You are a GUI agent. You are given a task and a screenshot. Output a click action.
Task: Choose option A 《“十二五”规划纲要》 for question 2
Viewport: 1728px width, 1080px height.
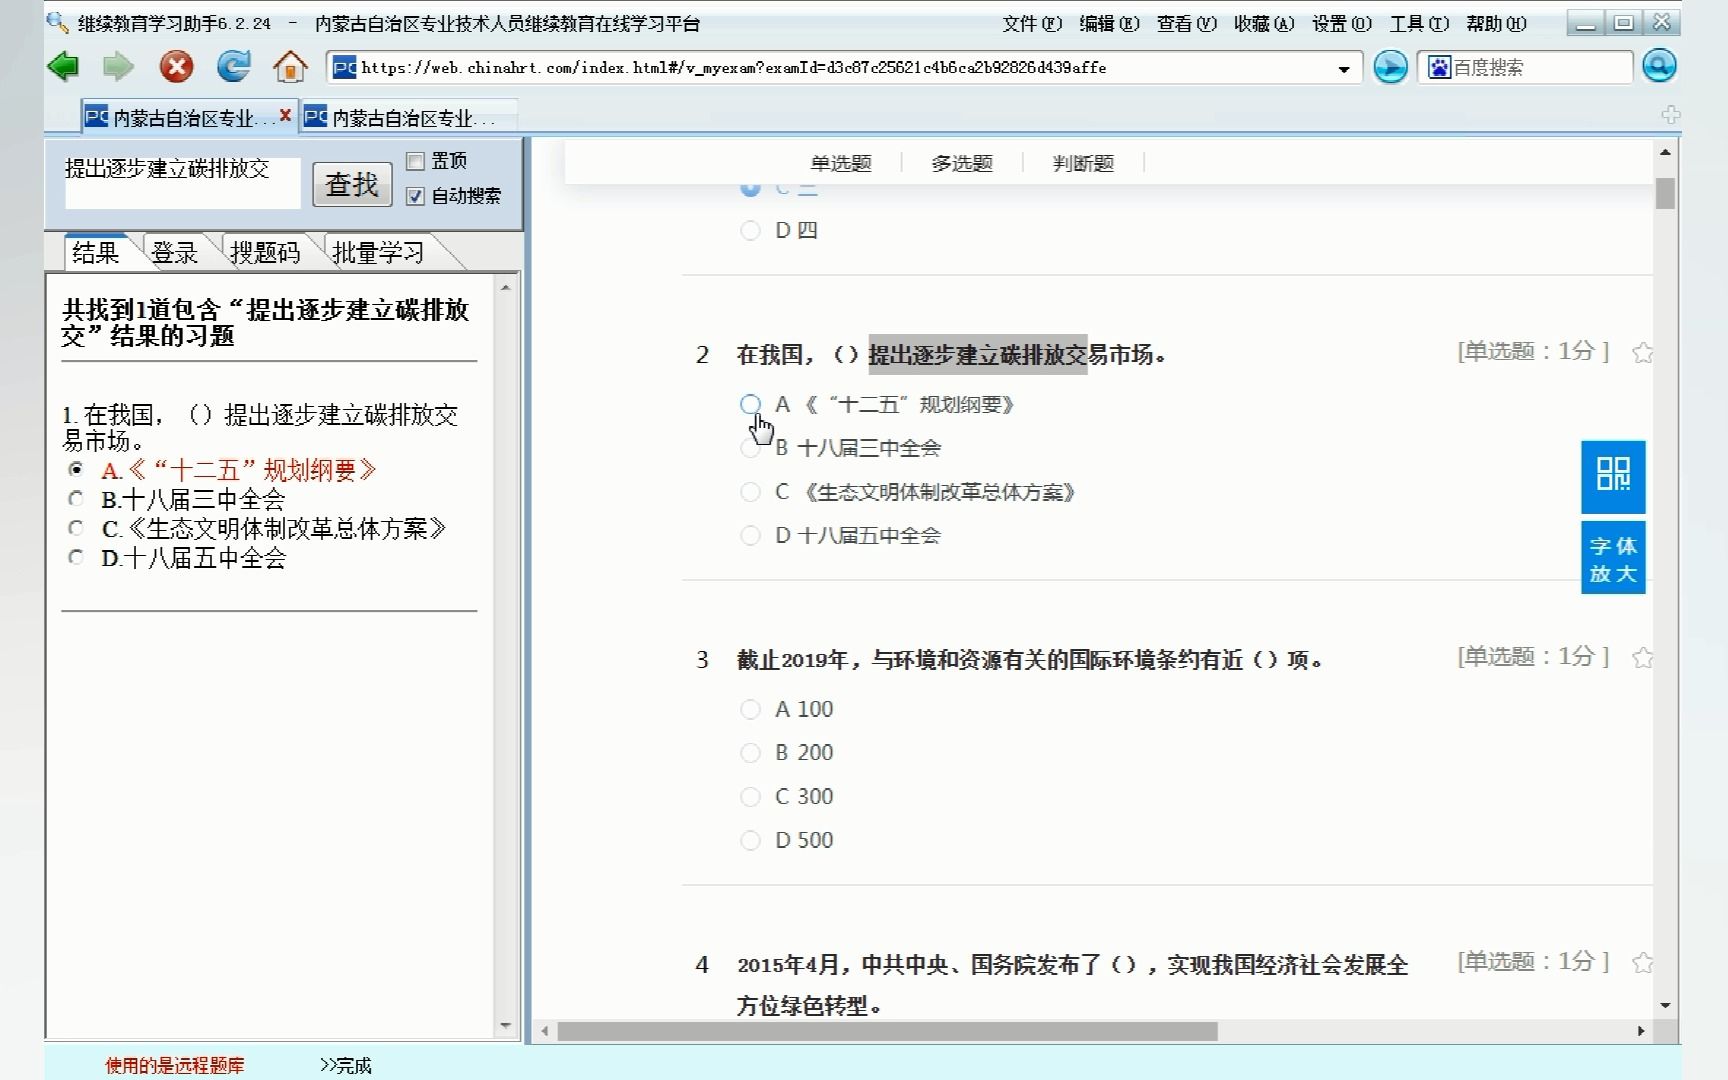click(750, 404)
